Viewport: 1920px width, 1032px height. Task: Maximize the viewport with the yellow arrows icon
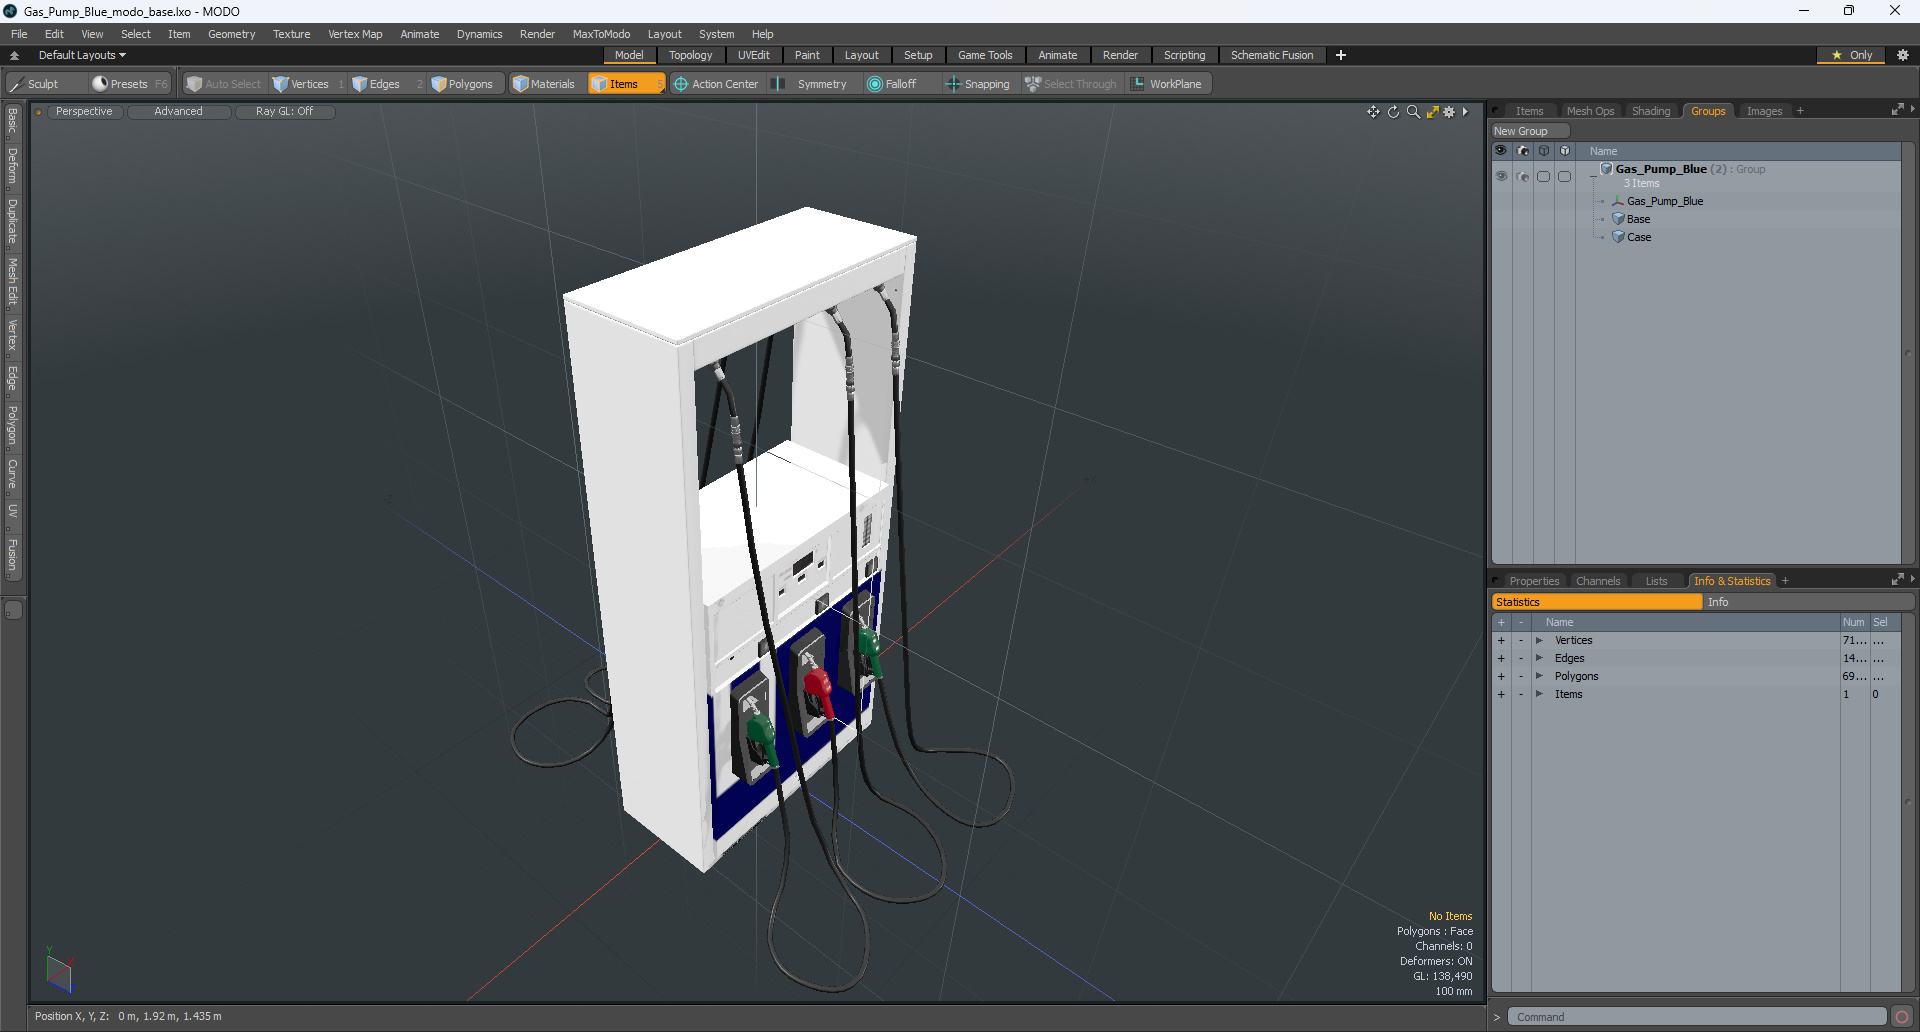[1432, 112]
